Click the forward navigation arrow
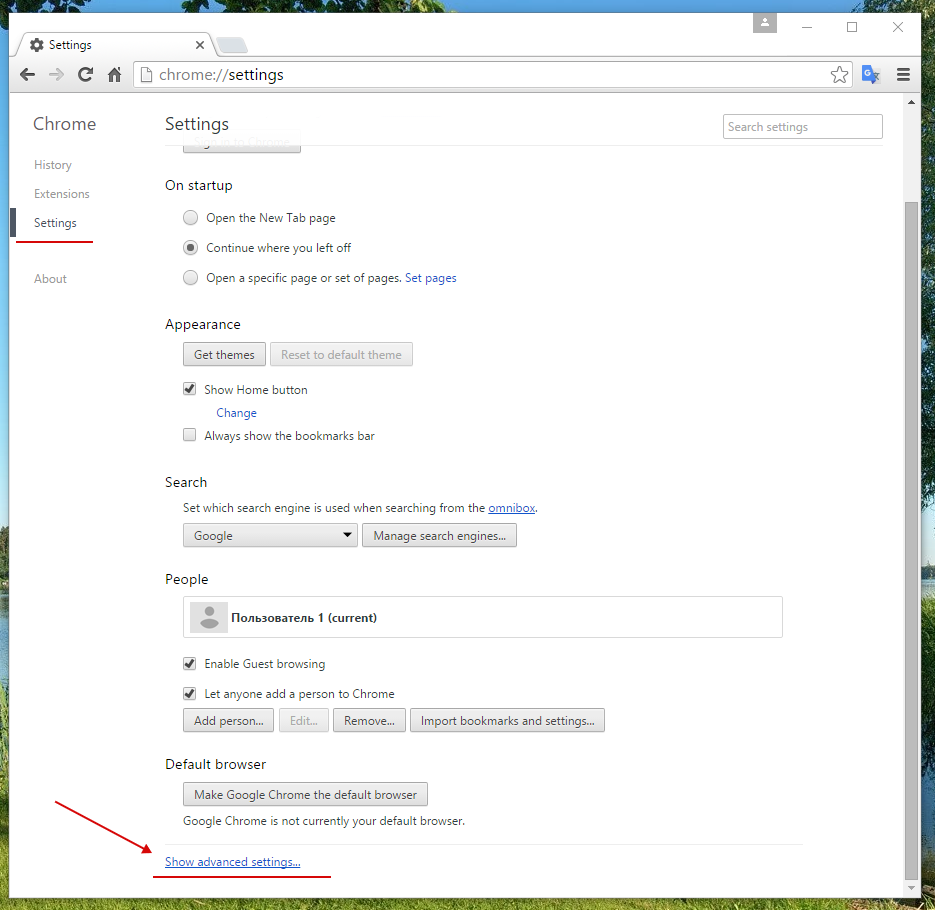This screenshot has height=910, width=935. click(x=57, y=75)
